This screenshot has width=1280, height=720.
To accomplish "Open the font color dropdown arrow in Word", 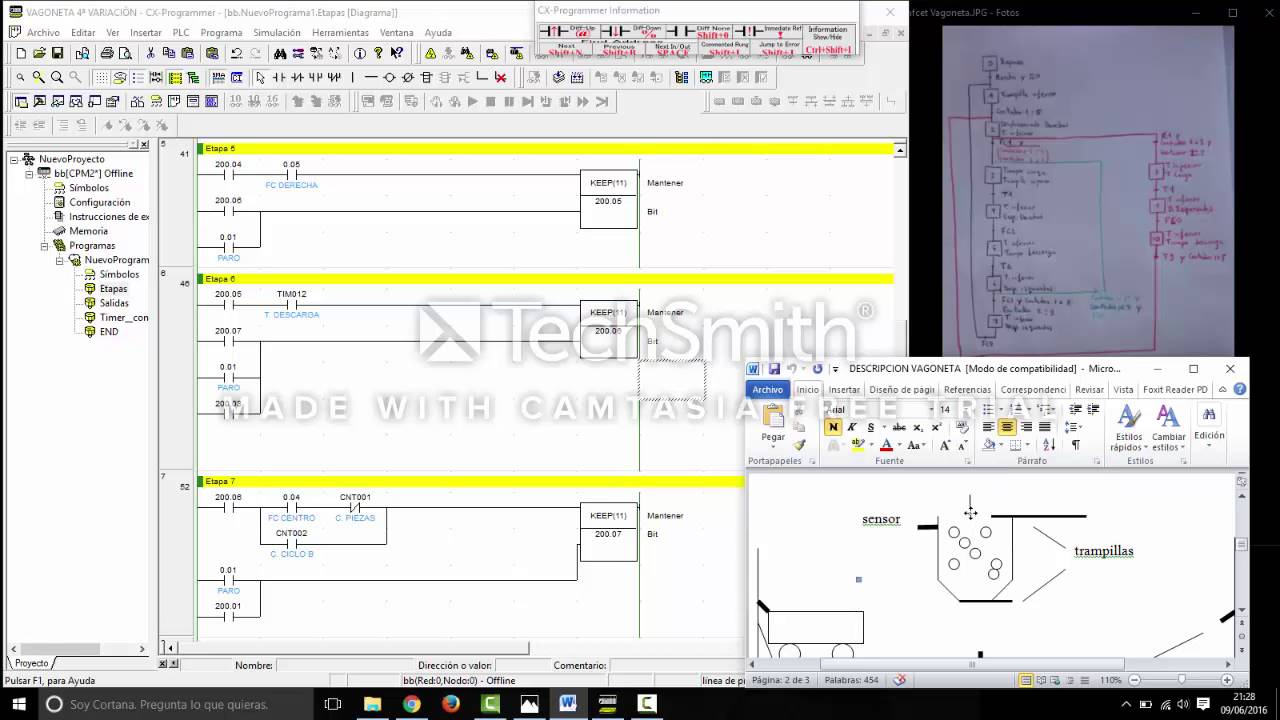I will 900,445.
